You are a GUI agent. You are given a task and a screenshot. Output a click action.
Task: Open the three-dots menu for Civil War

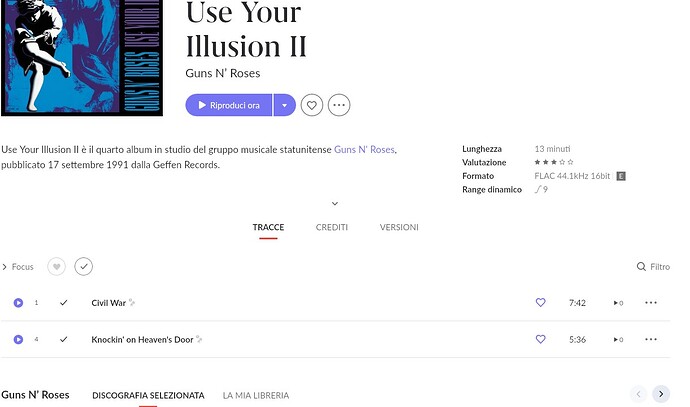(651, 303)
